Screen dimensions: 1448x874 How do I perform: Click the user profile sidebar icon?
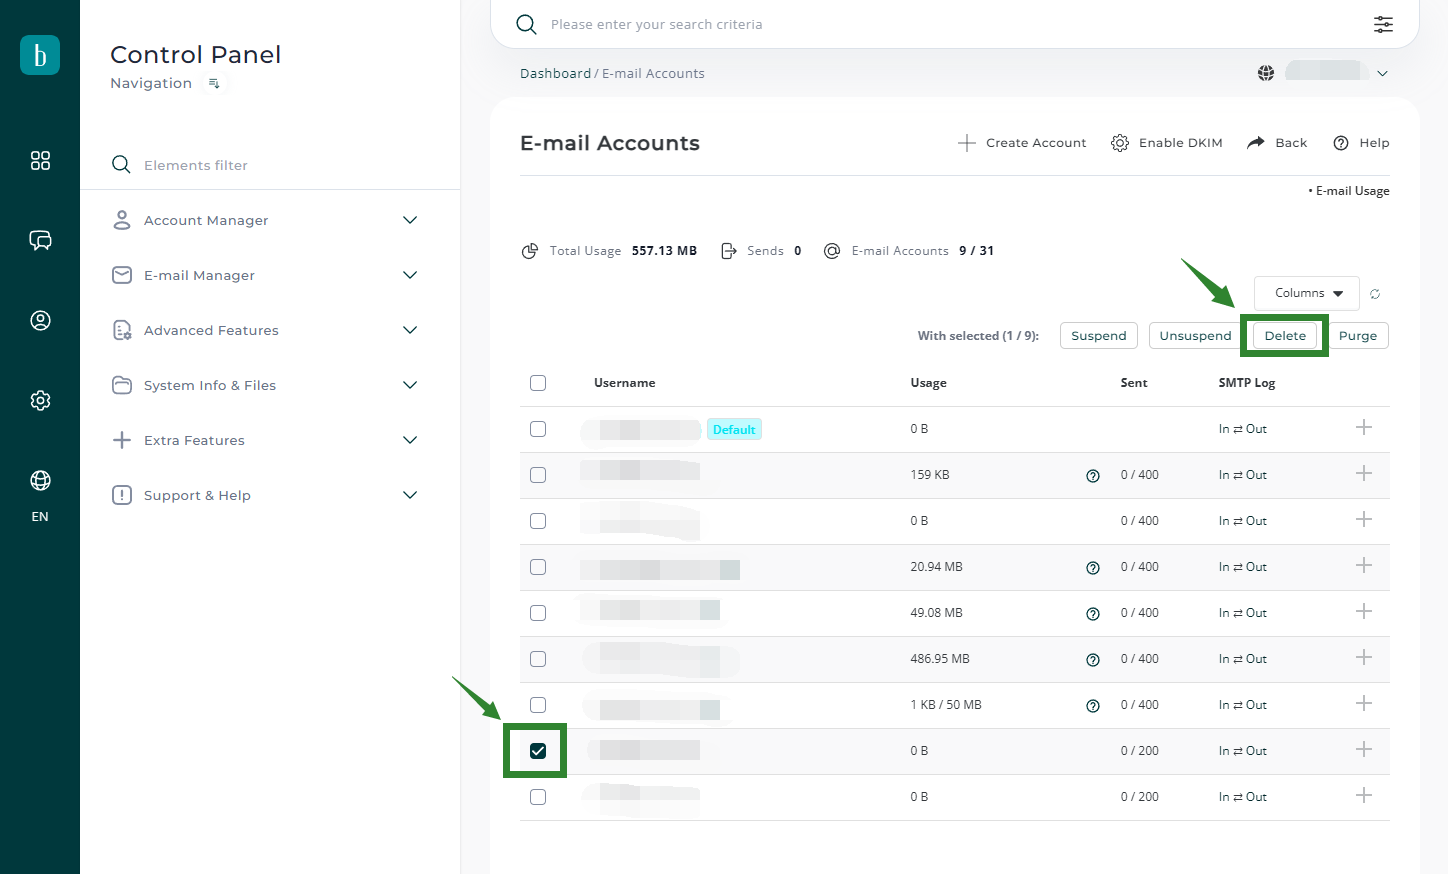pos(40,320)
